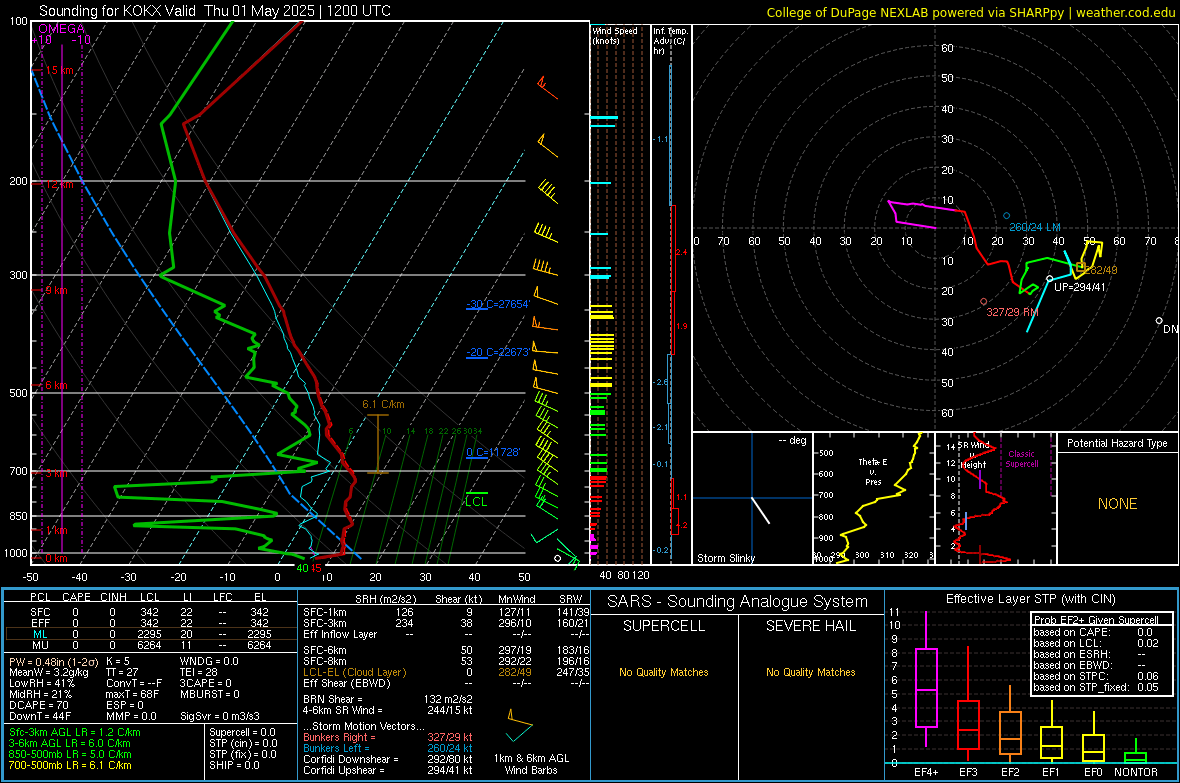
Task: Click the -20 C=22673' level label
Action: point(498,352)
